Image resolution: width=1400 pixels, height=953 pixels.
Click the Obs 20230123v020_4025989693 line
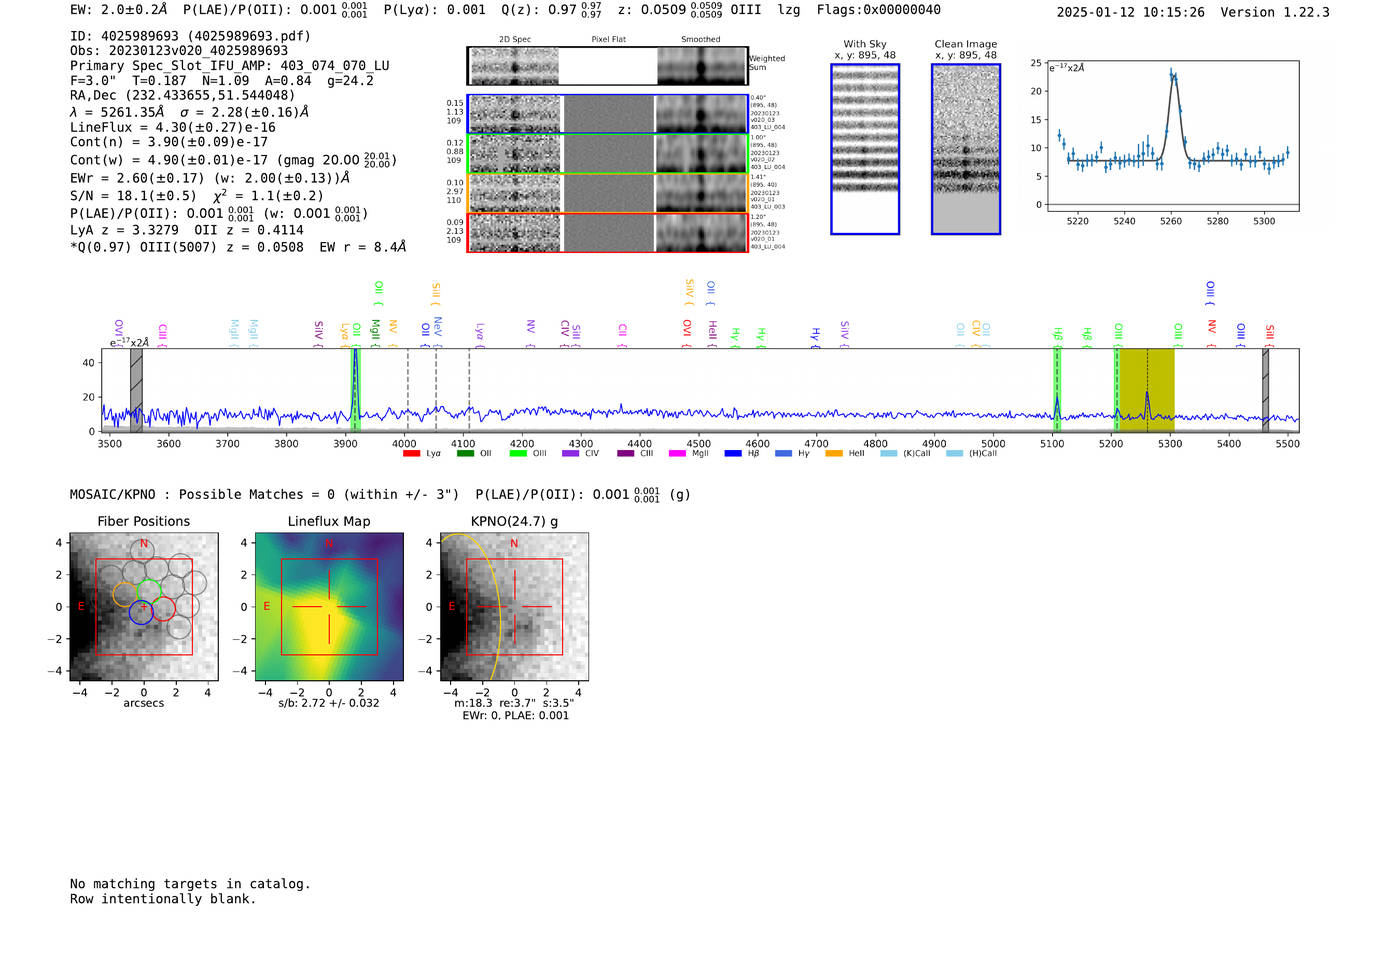click(x=179, y=51)
